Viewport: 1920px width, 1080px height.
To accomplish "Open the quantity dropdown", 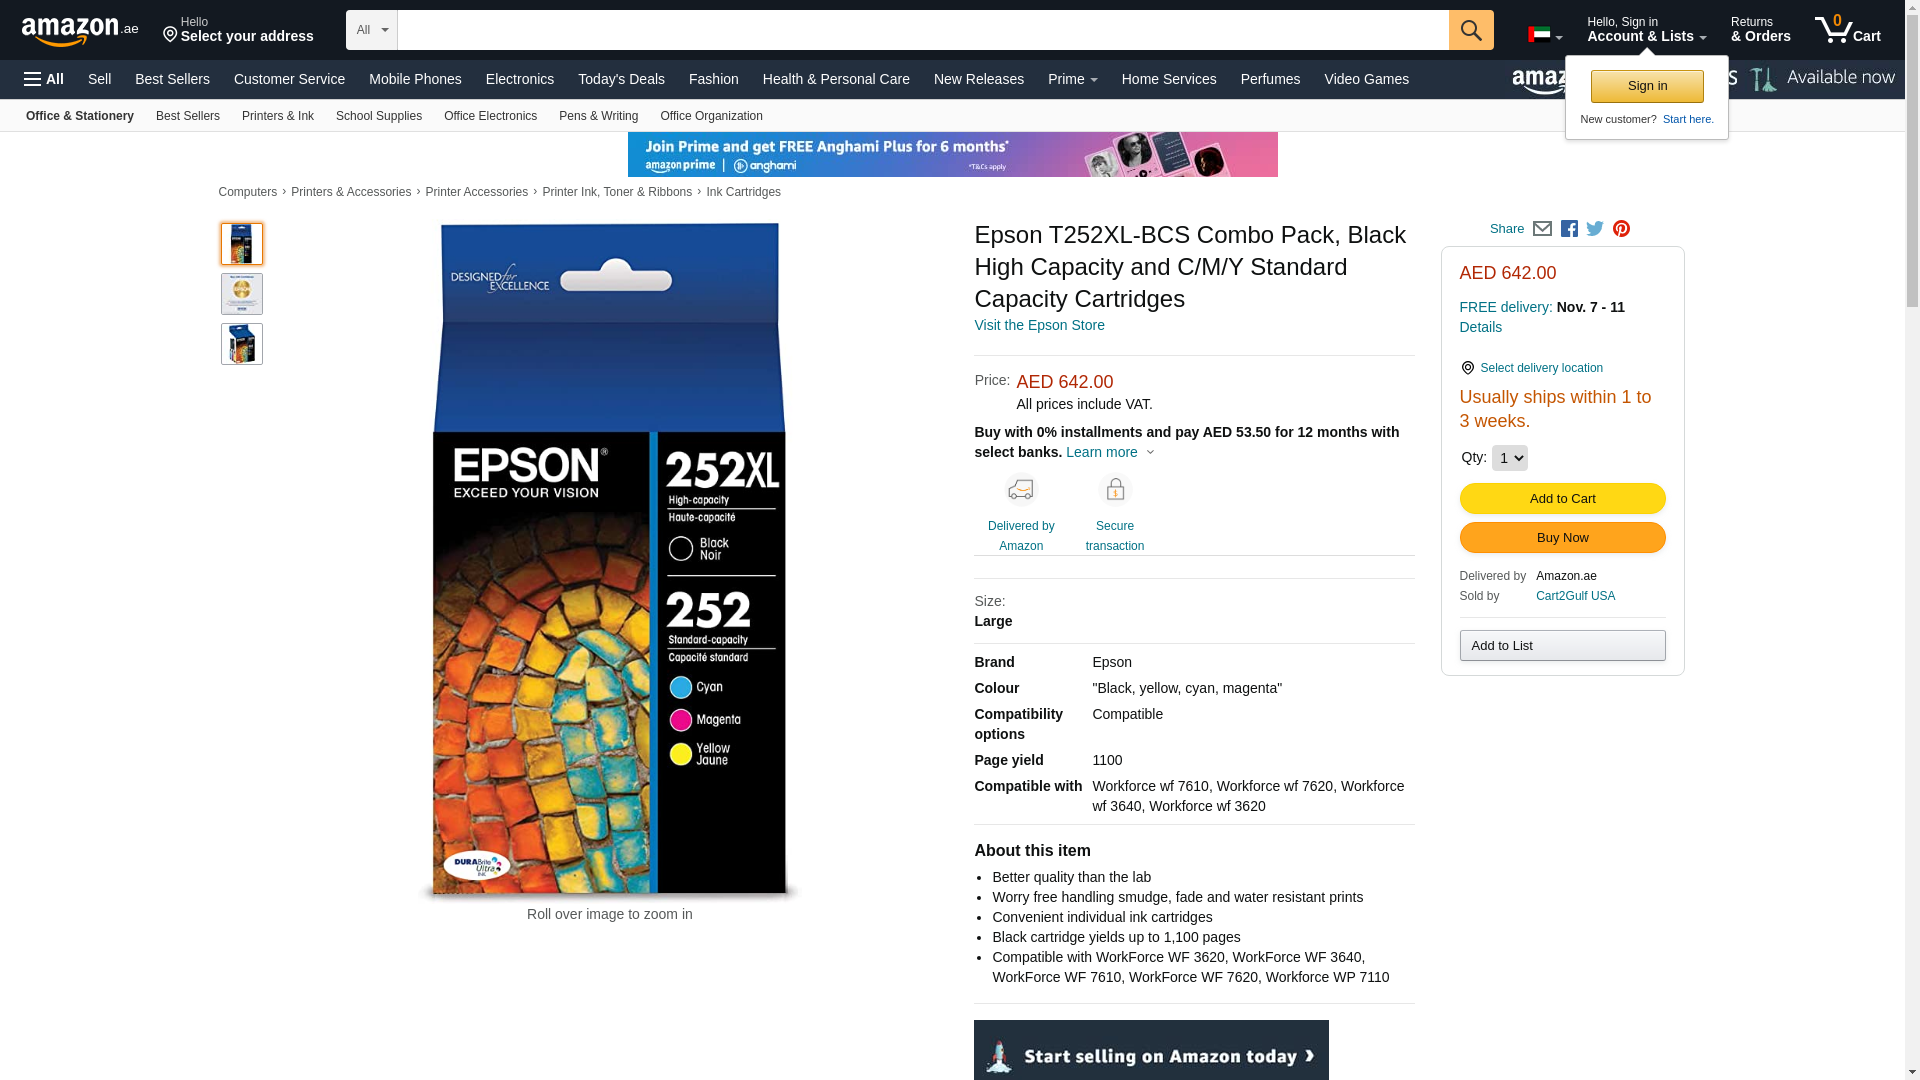I will (x=1509, y=458).
